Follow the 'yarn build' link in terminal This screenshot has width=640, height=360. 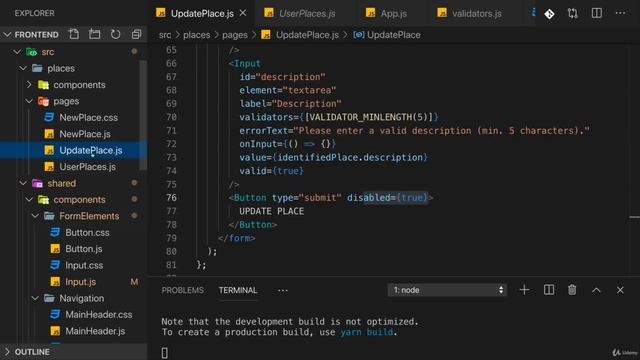[367, 332]
